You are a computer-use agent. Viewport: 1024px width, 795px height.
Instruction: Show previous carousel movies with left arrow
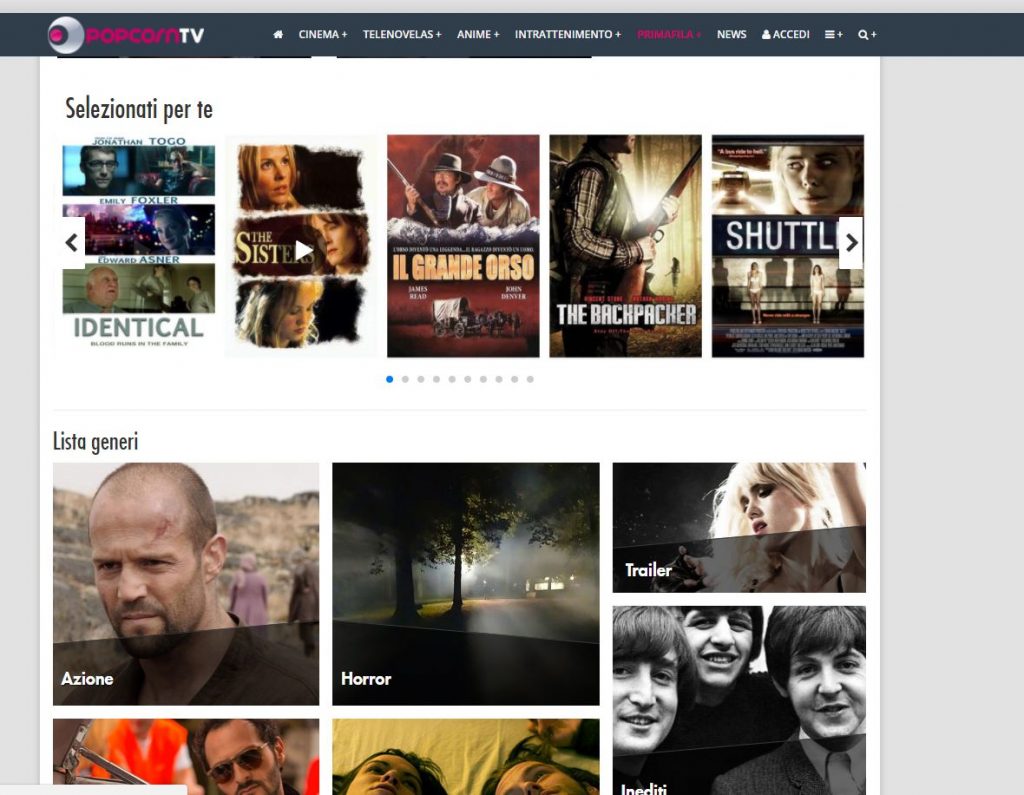pyautogui.click(x=72, y=243)
